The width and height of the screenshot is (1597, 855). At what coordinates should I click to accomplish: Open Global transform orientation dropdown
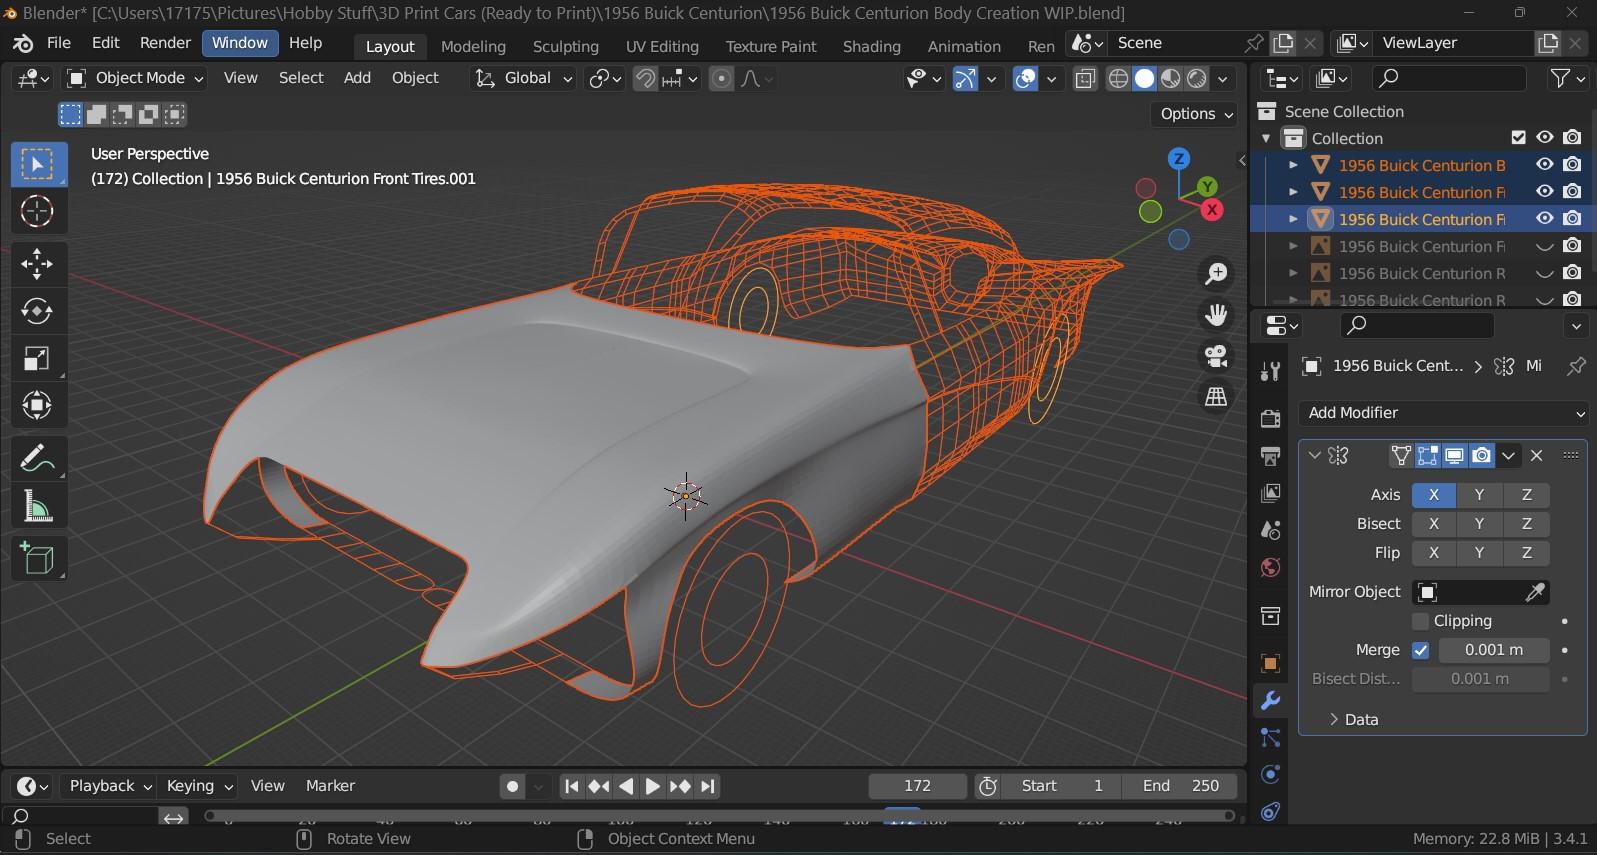(523, 78)
